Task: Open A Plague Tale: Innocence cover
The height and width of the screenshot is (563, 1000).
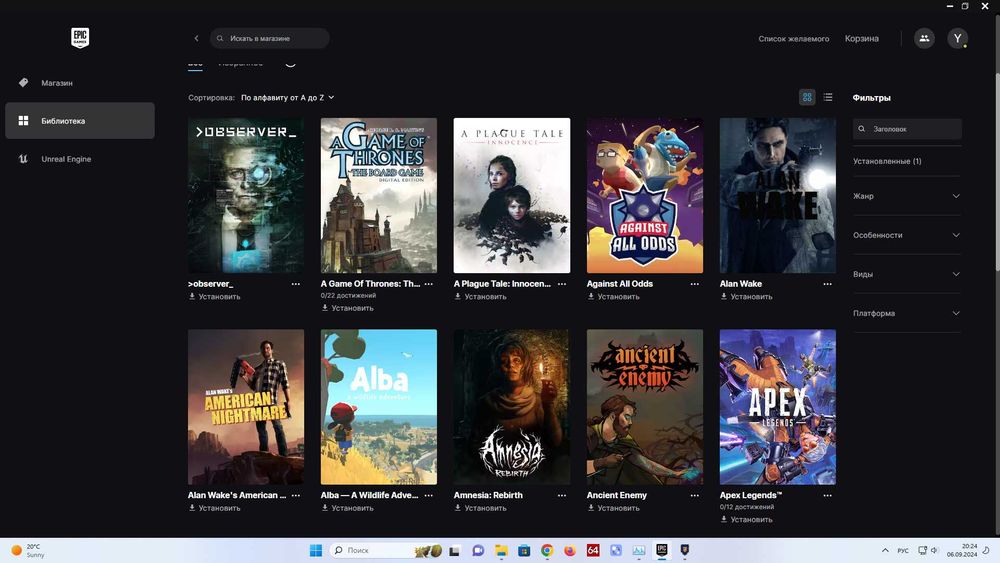Action: [x=511, y=195]
